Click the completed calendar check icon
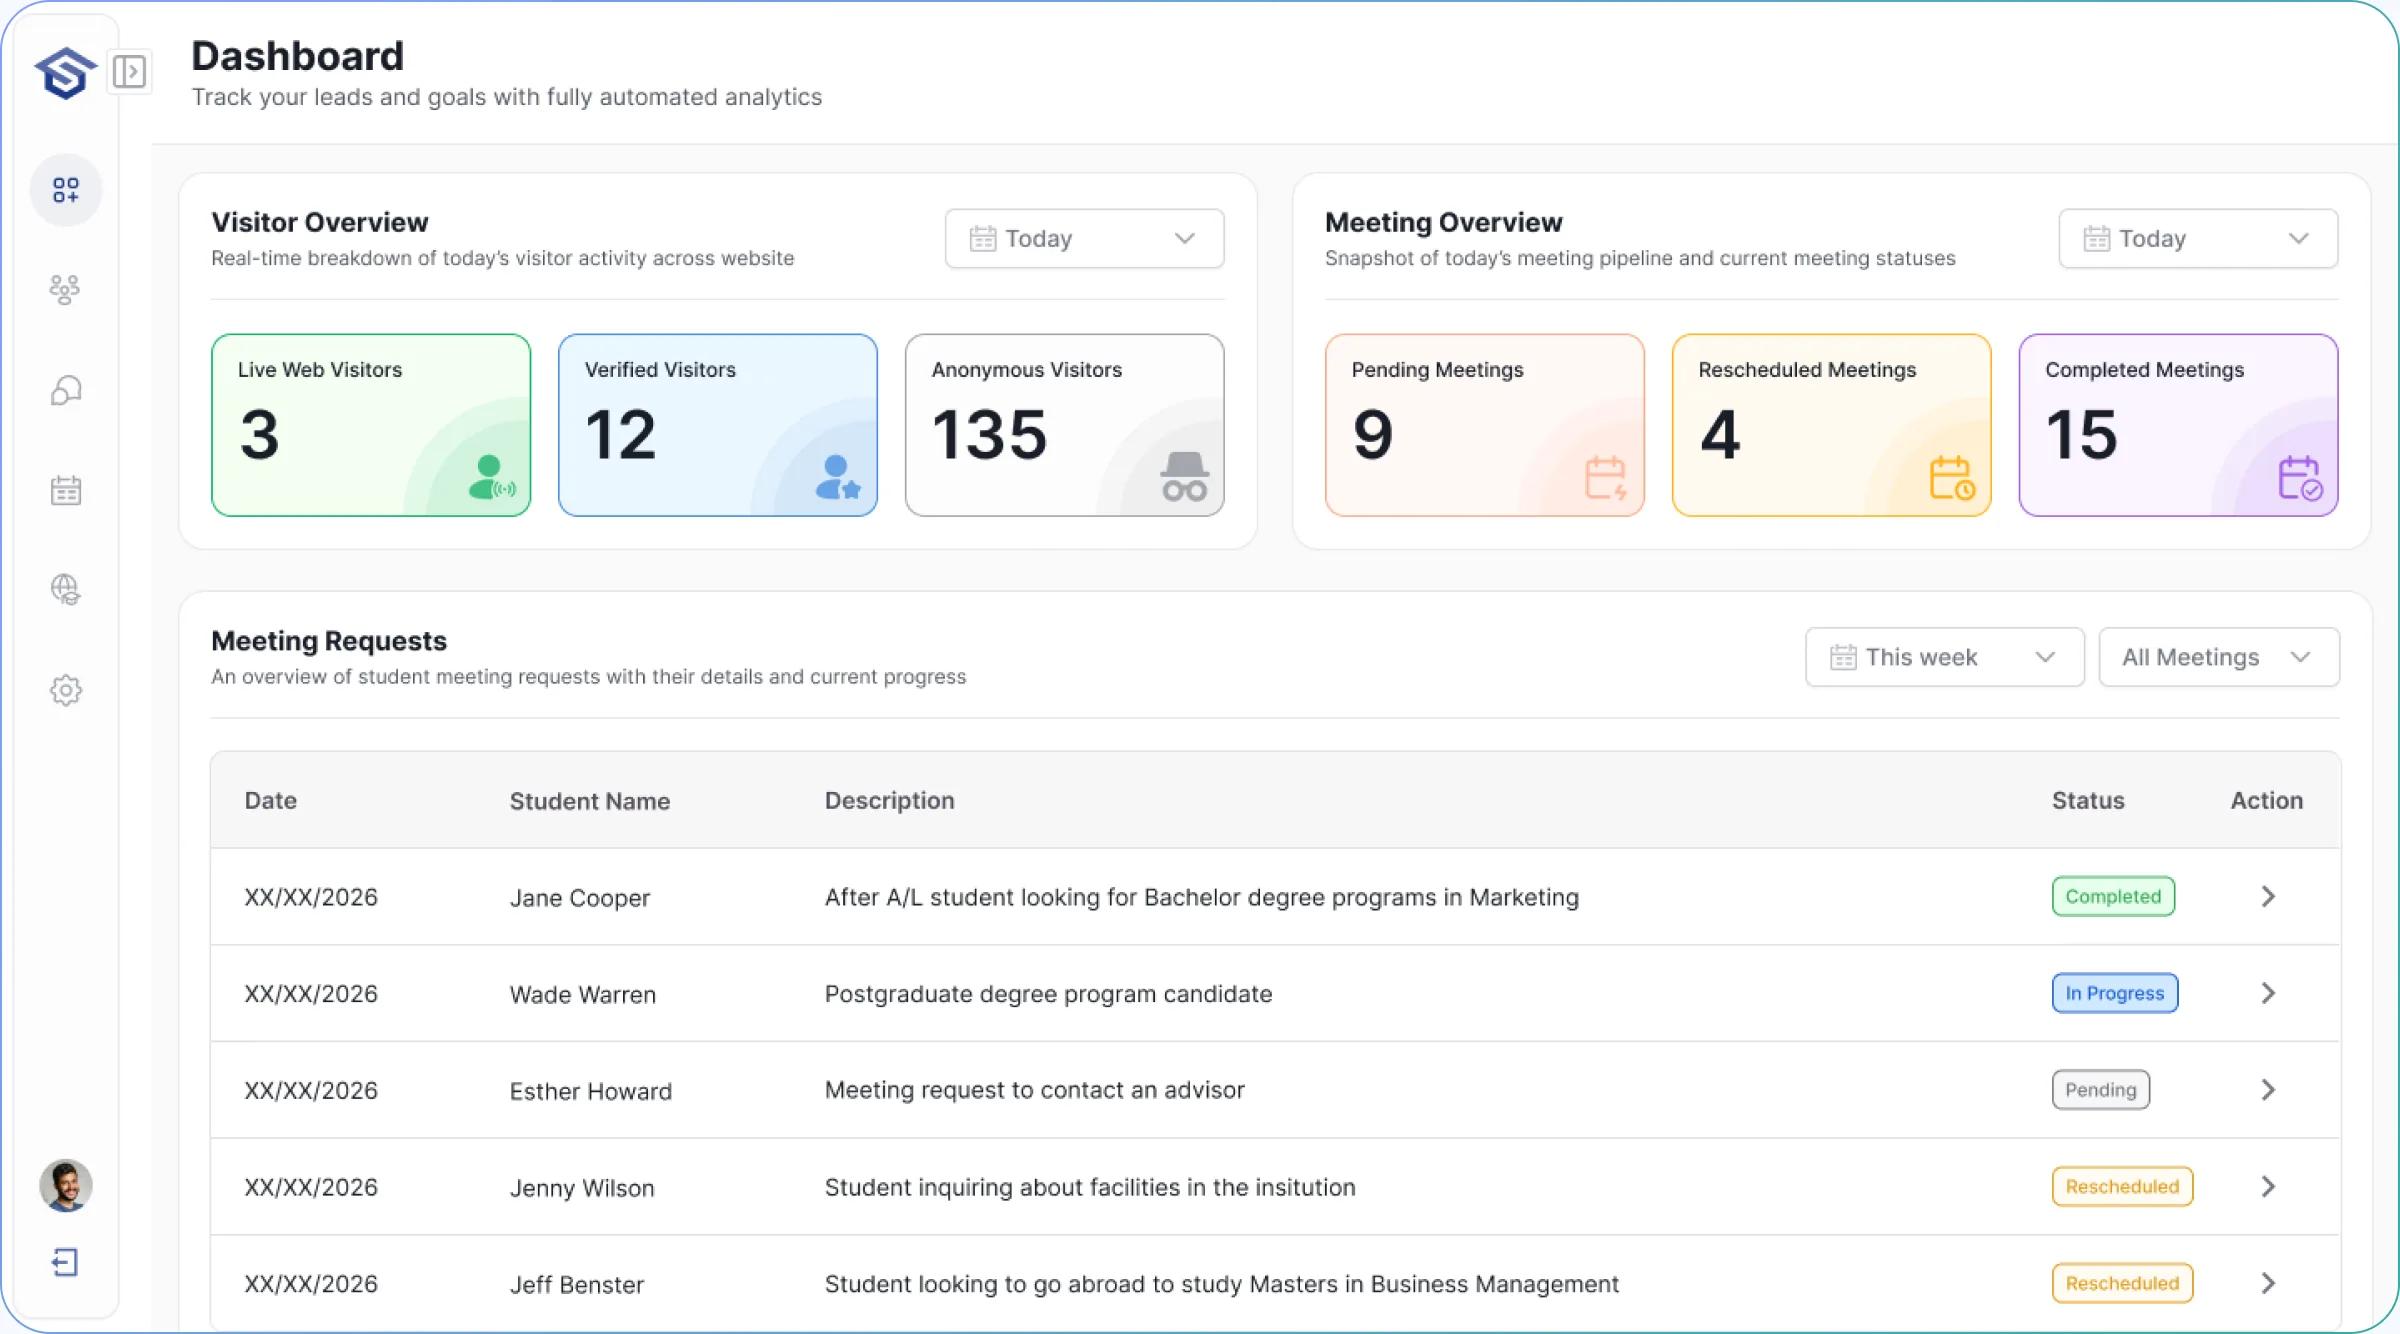The height and width of the screenshot is (1334, 2400). coord(2300,478)
